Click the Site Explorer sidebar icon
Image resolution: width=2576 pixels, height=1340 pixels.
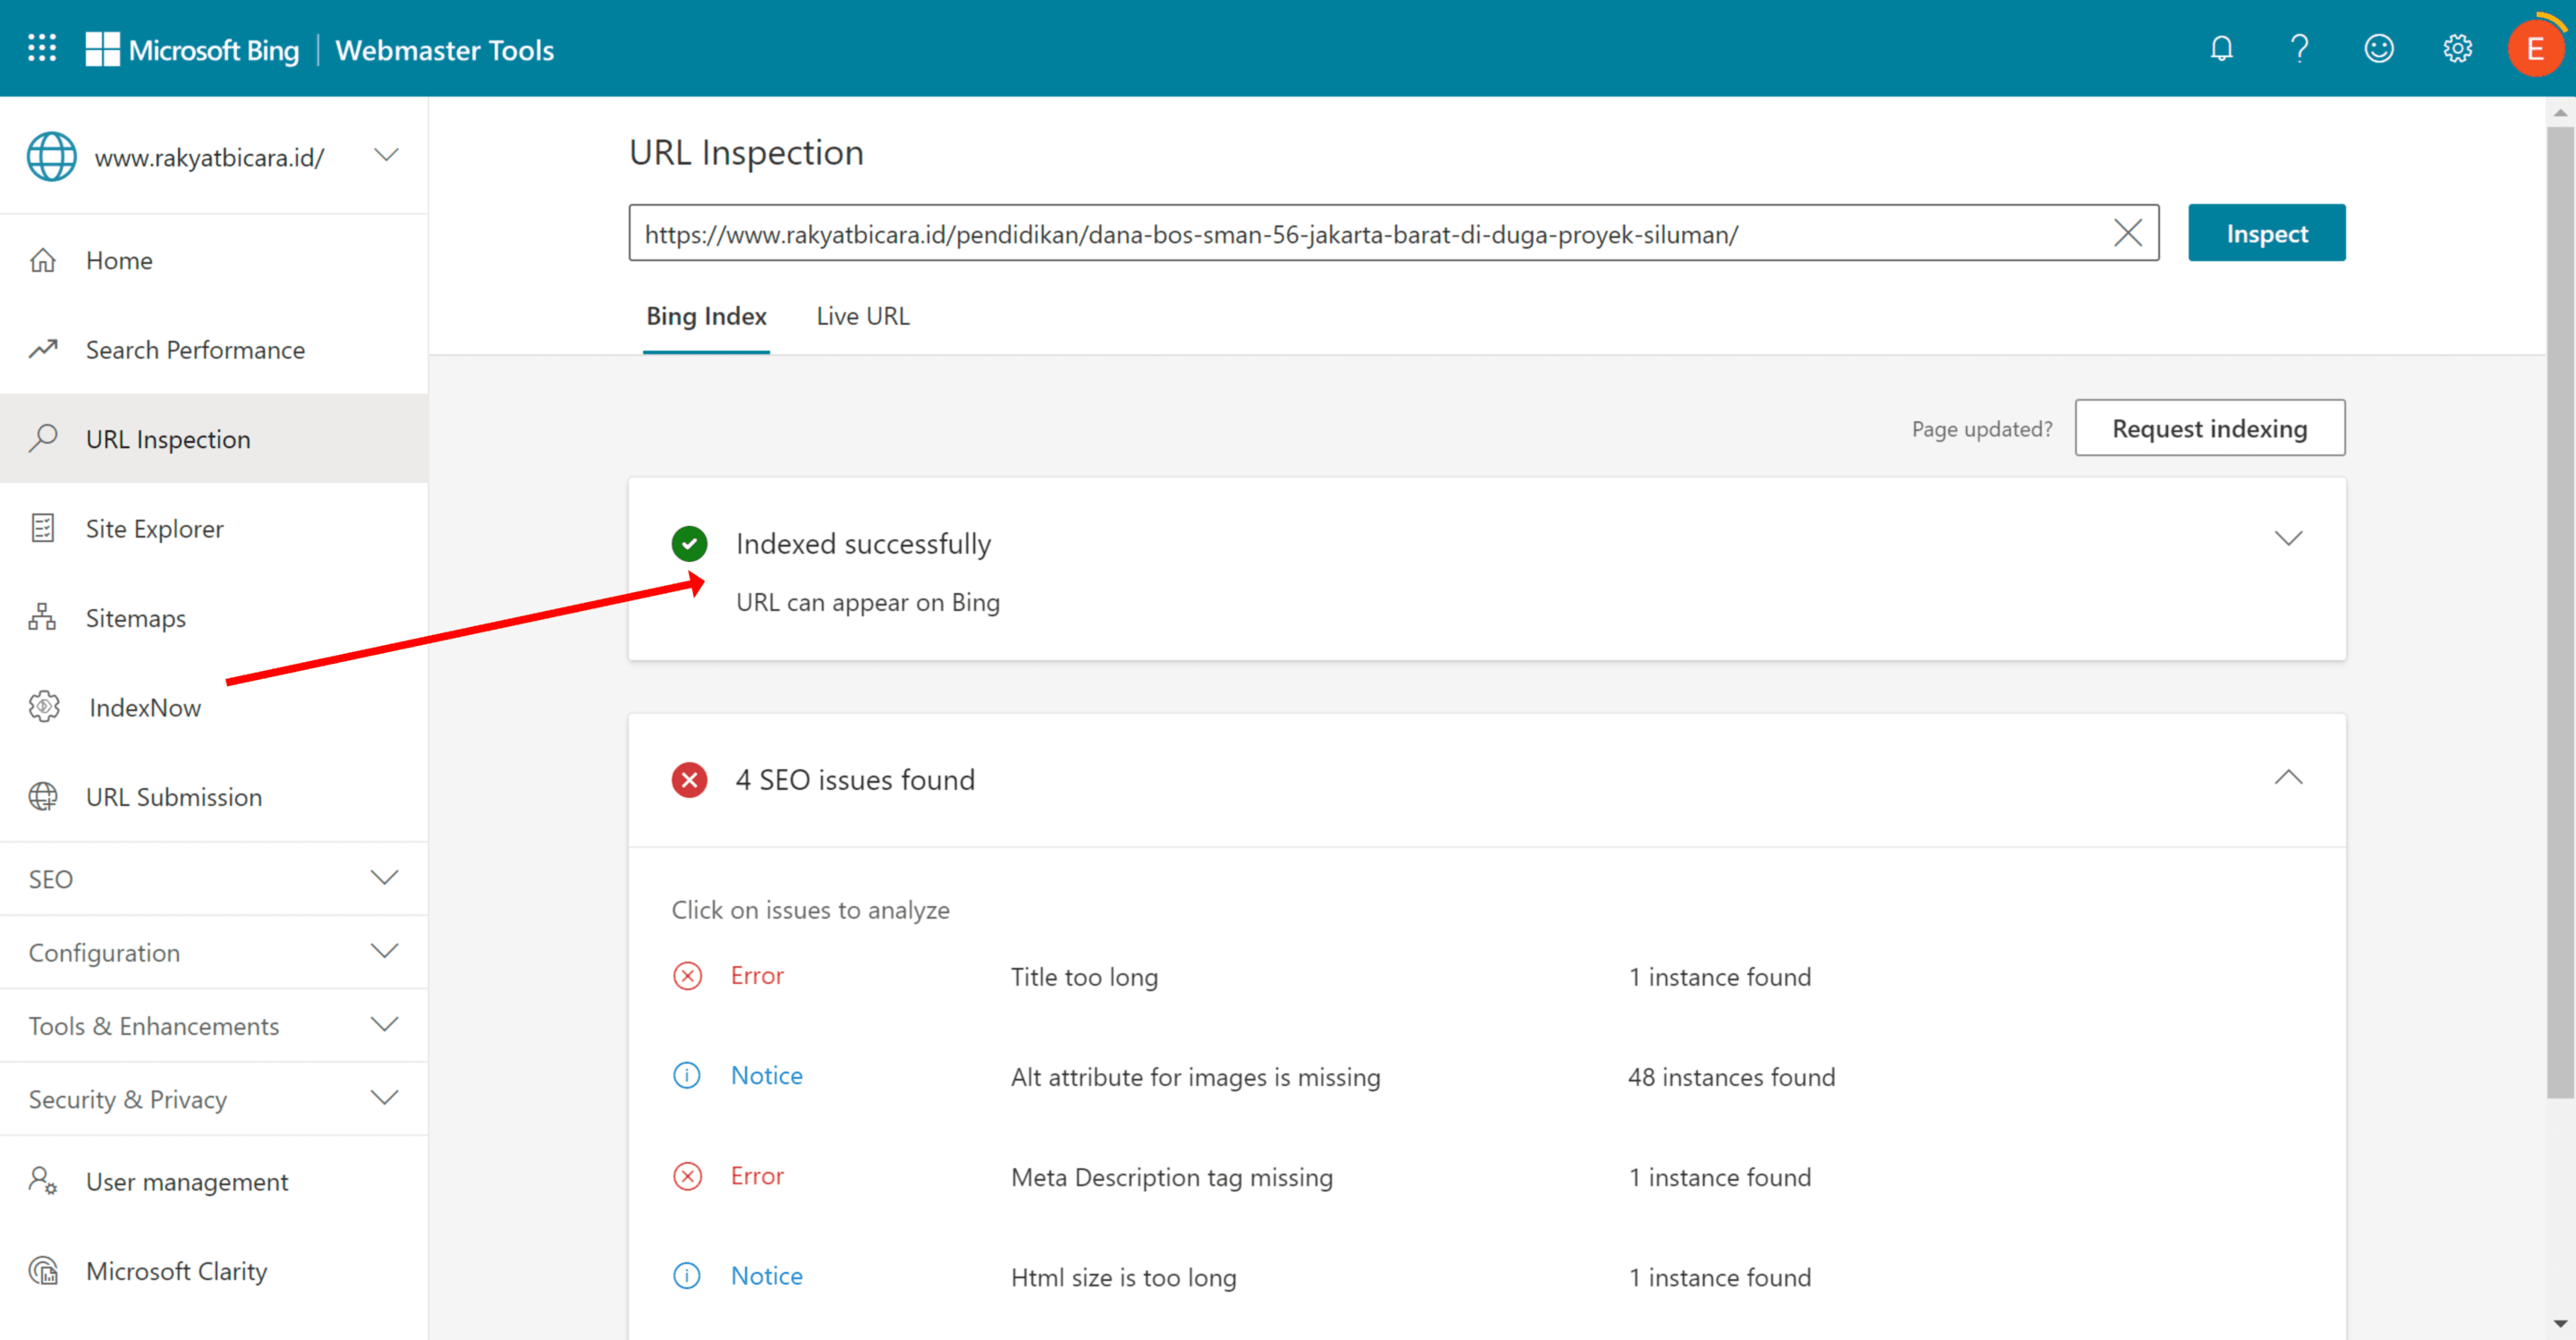coord(46,529)
